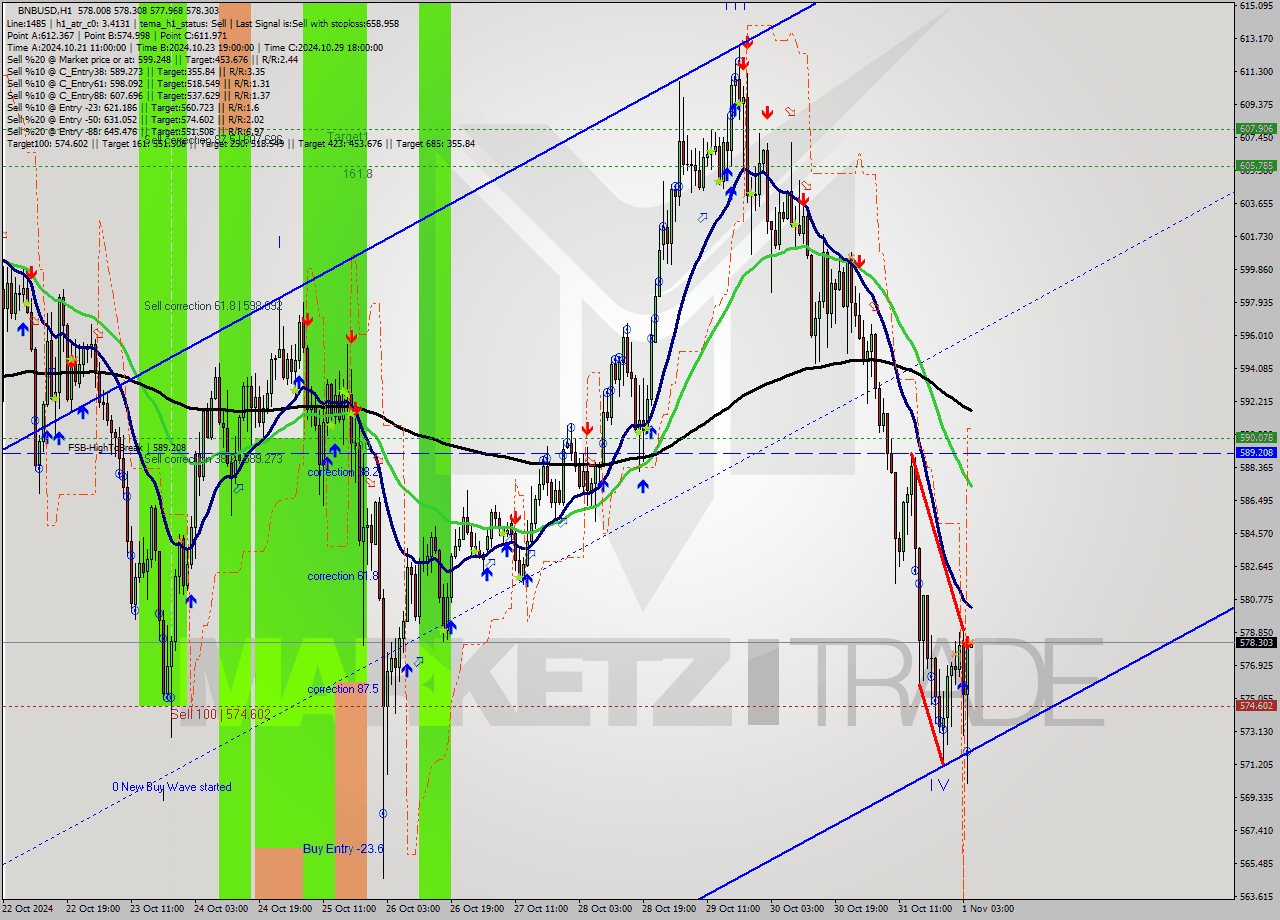Click 580.720 on the price axis

[1256, 600]
